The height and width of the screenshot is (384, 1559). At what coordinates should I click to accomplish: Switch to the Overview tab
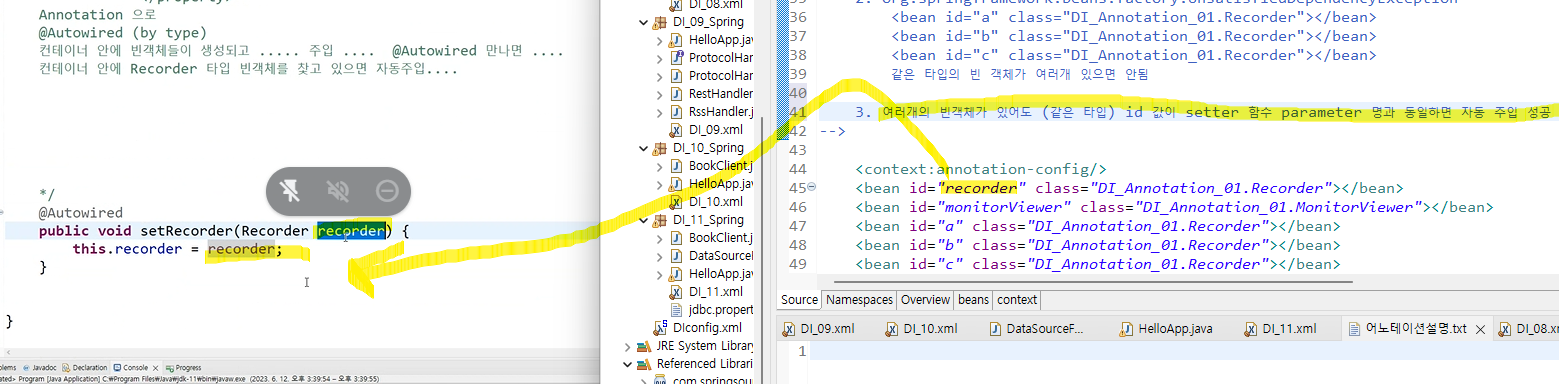tap(925, 299)
